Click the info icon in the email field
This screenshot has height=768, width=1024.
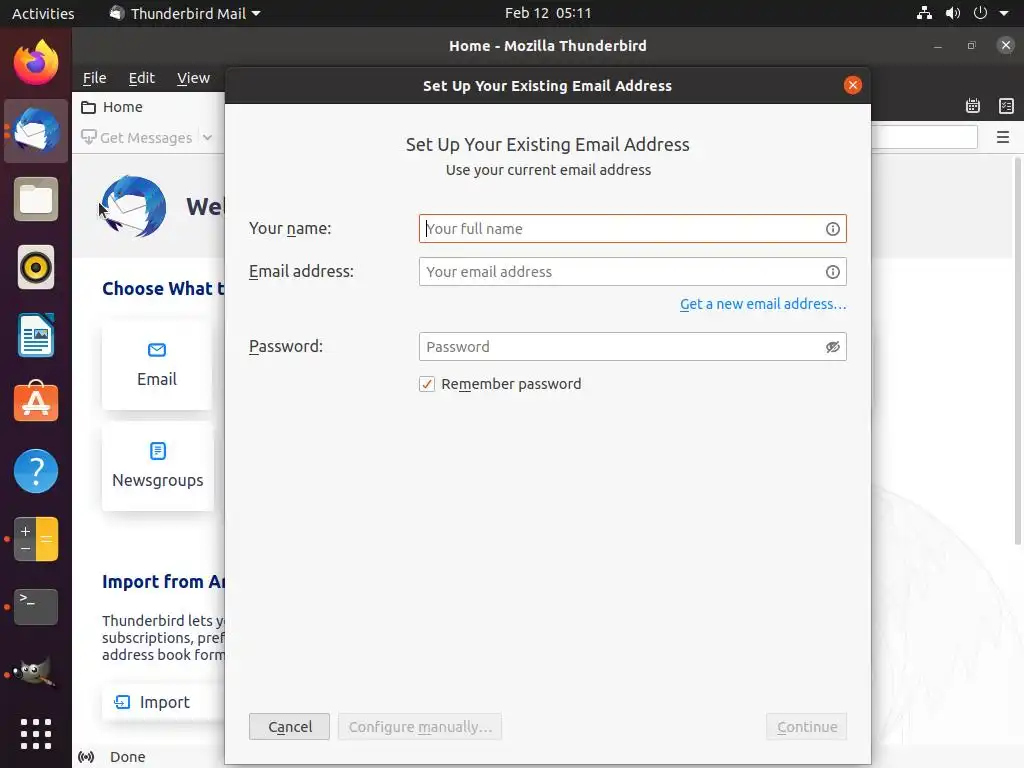[833, 272]
